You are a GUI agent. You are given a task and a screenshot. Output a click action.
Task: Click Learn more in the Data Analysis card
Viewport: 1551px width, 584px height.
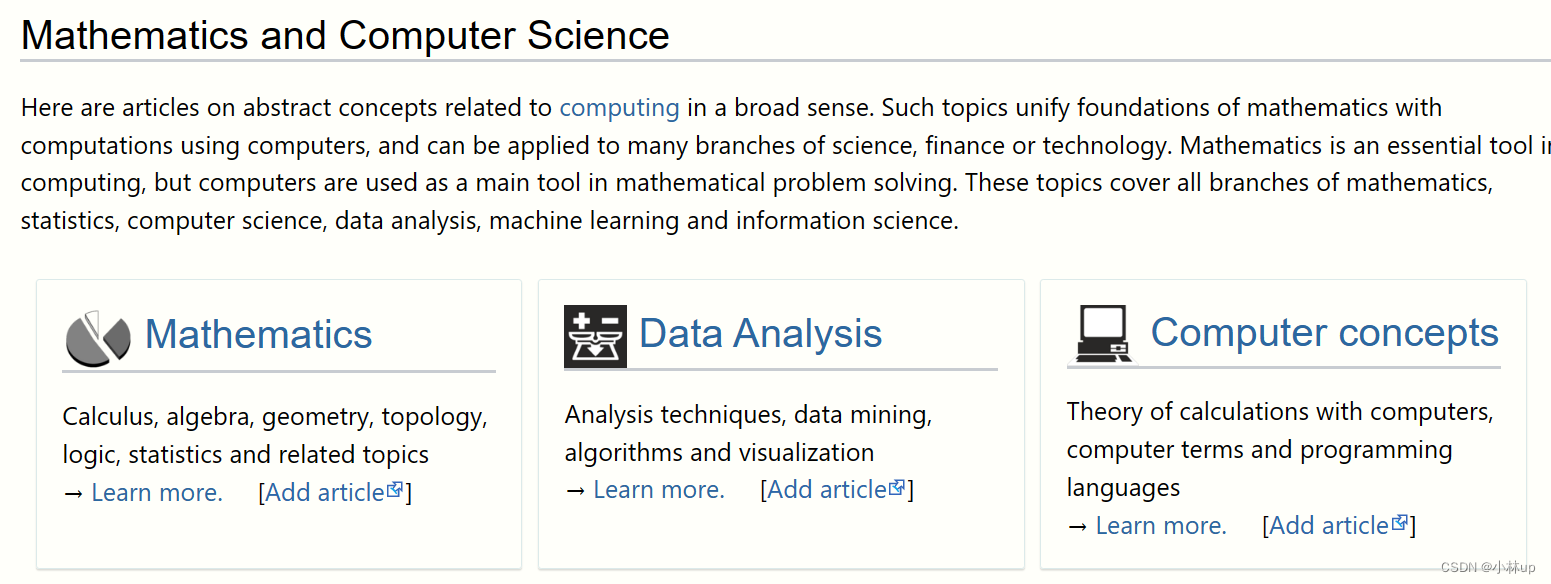[x=657, y=489]
